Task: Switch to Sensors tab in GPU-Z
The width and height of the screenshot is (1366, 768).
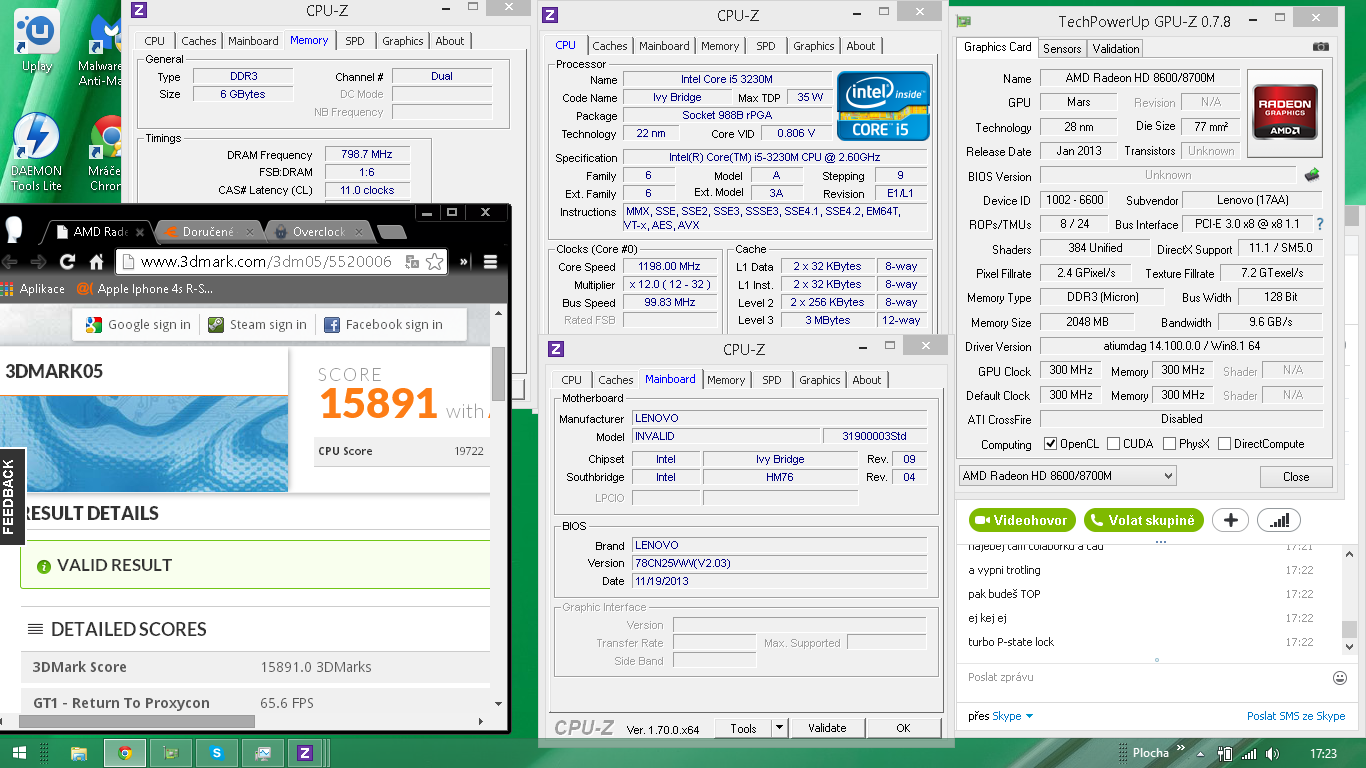Action: 1062,48
